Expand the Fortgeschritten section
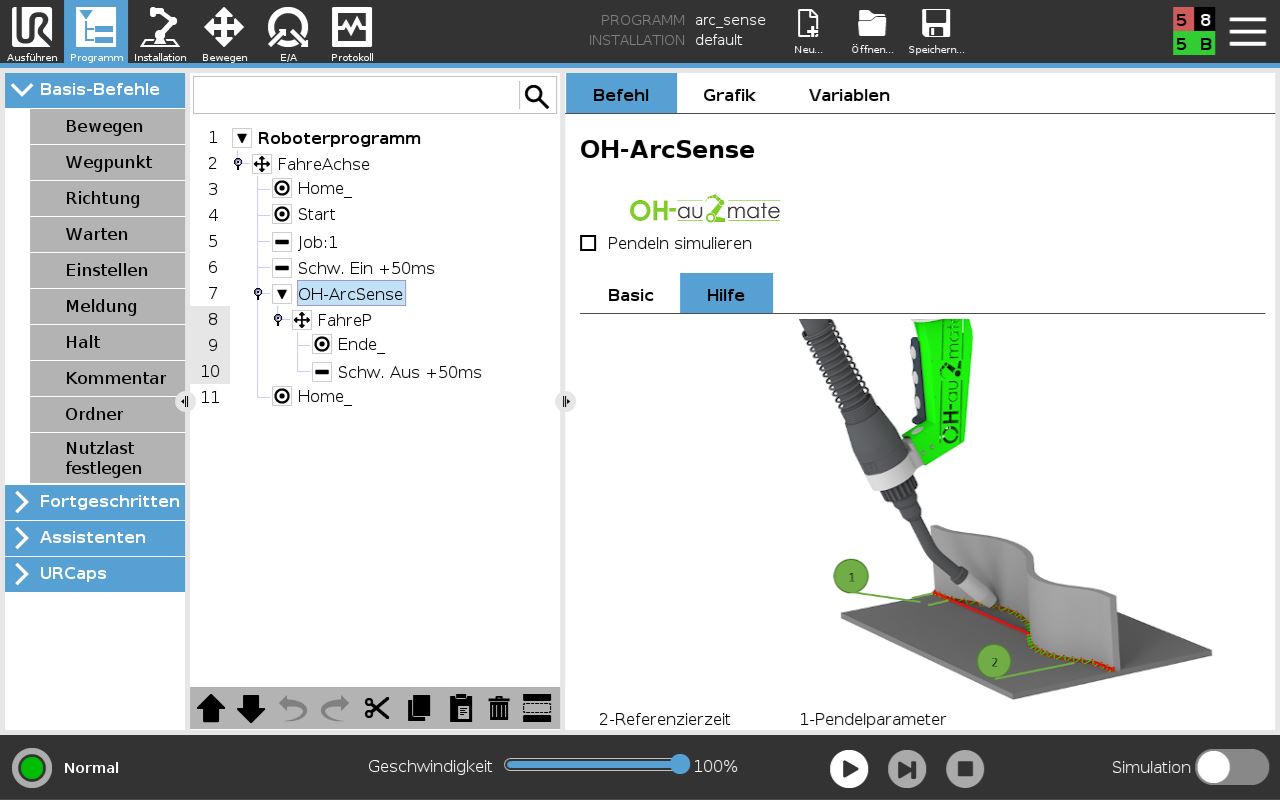 95,501
